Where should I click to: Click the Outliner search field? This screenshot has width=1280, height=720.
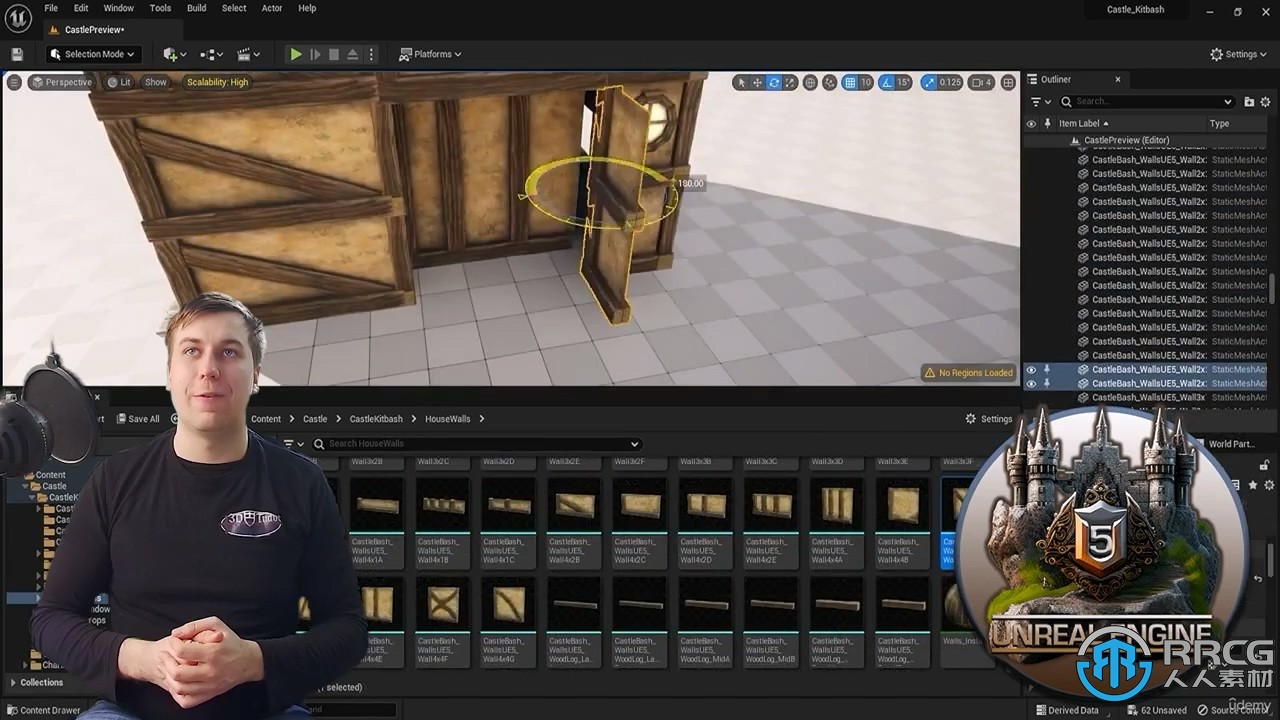click(x=1148, y=101)
